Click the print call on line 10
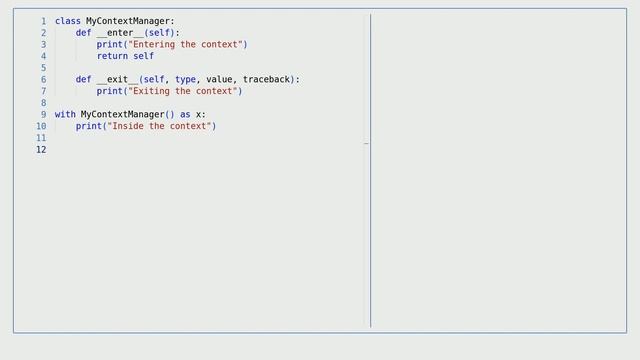 [146, 126]
